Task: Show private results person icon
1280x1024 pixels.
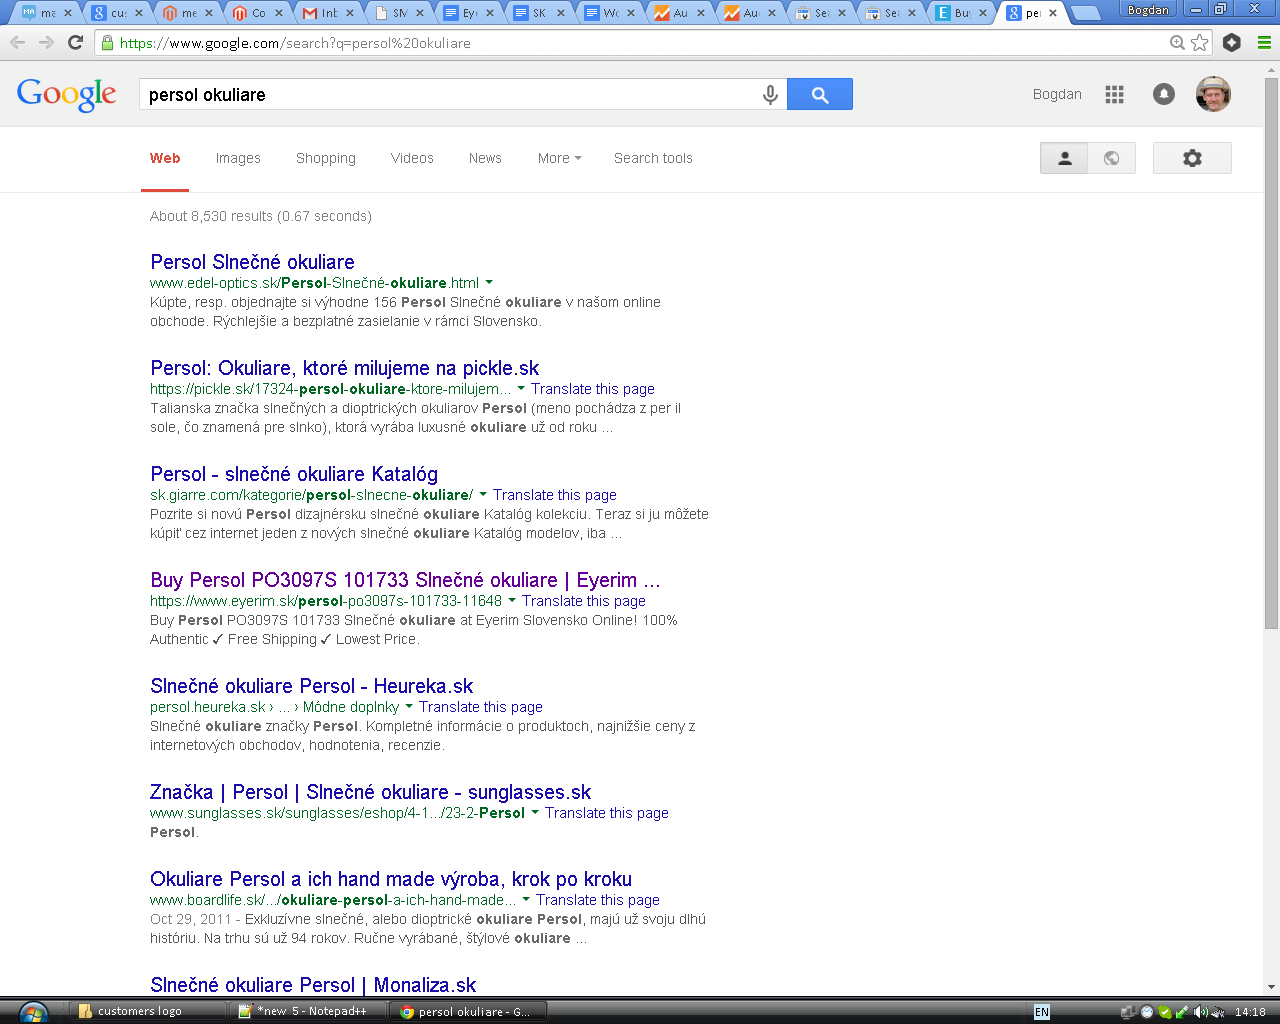Action: point(1065,158)
